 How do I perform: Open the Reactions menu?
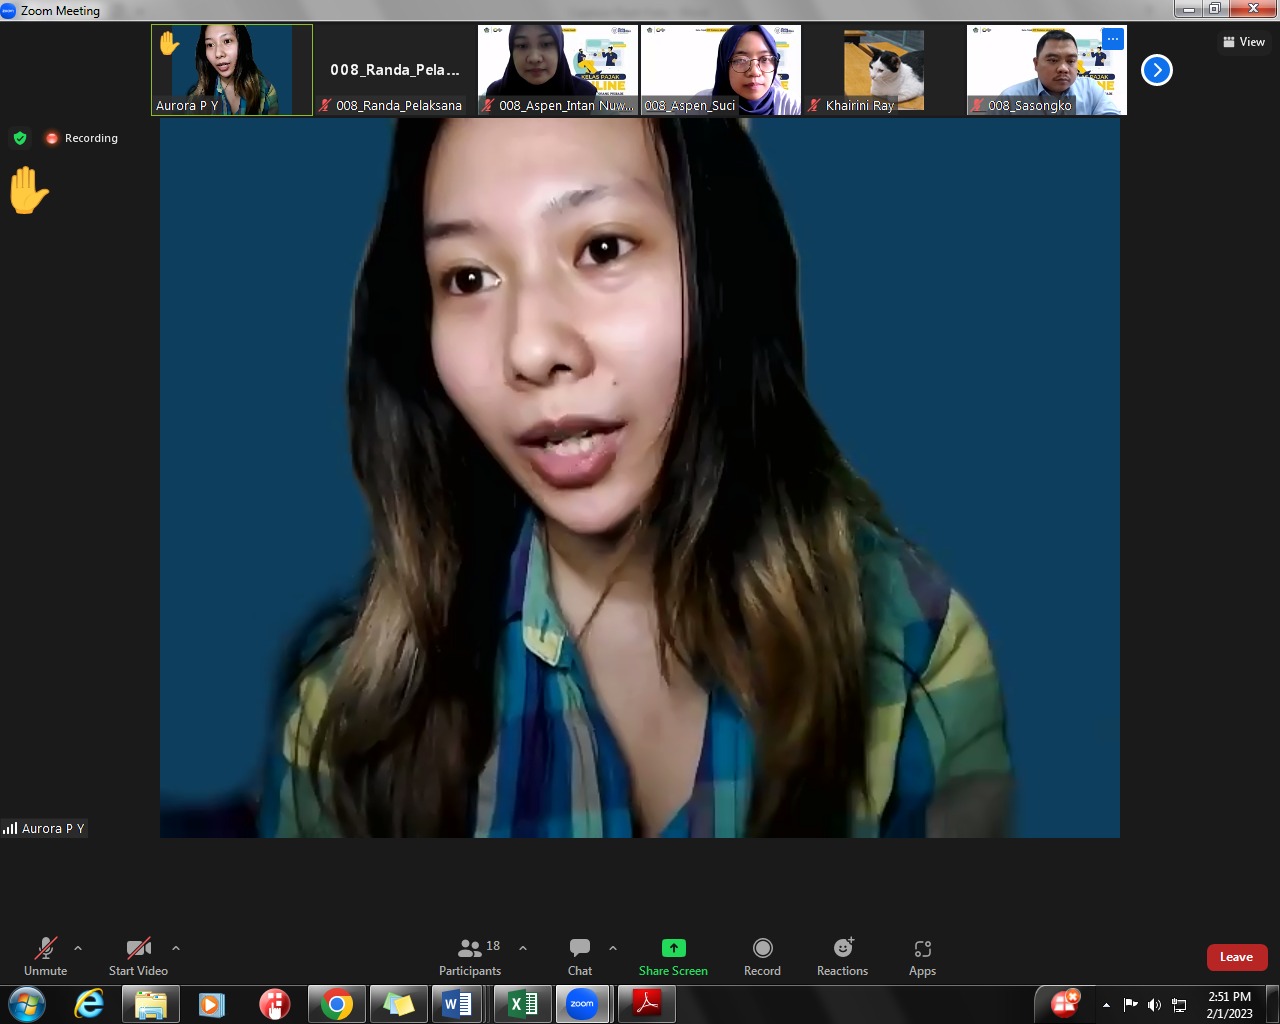tap(842, 956)
